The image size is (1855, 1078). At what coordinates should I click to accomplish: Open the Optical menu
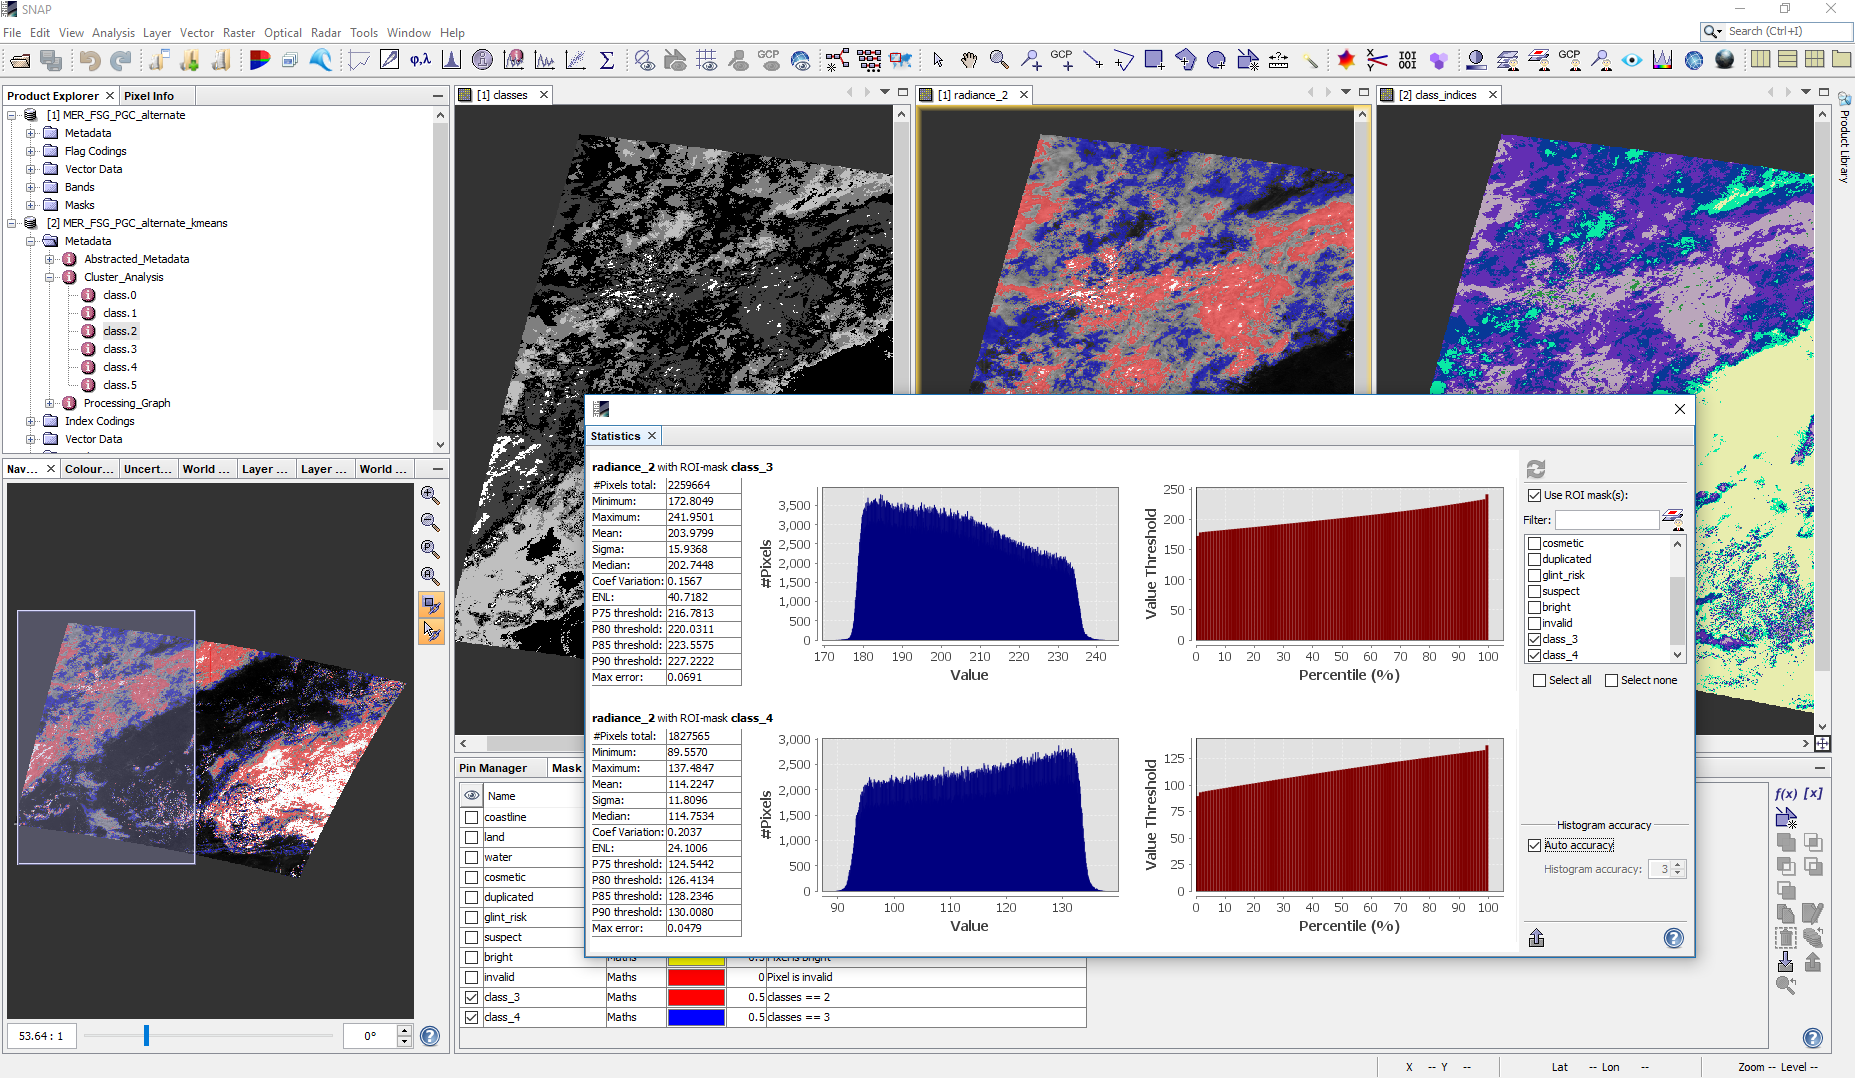[x=283, y=32]
